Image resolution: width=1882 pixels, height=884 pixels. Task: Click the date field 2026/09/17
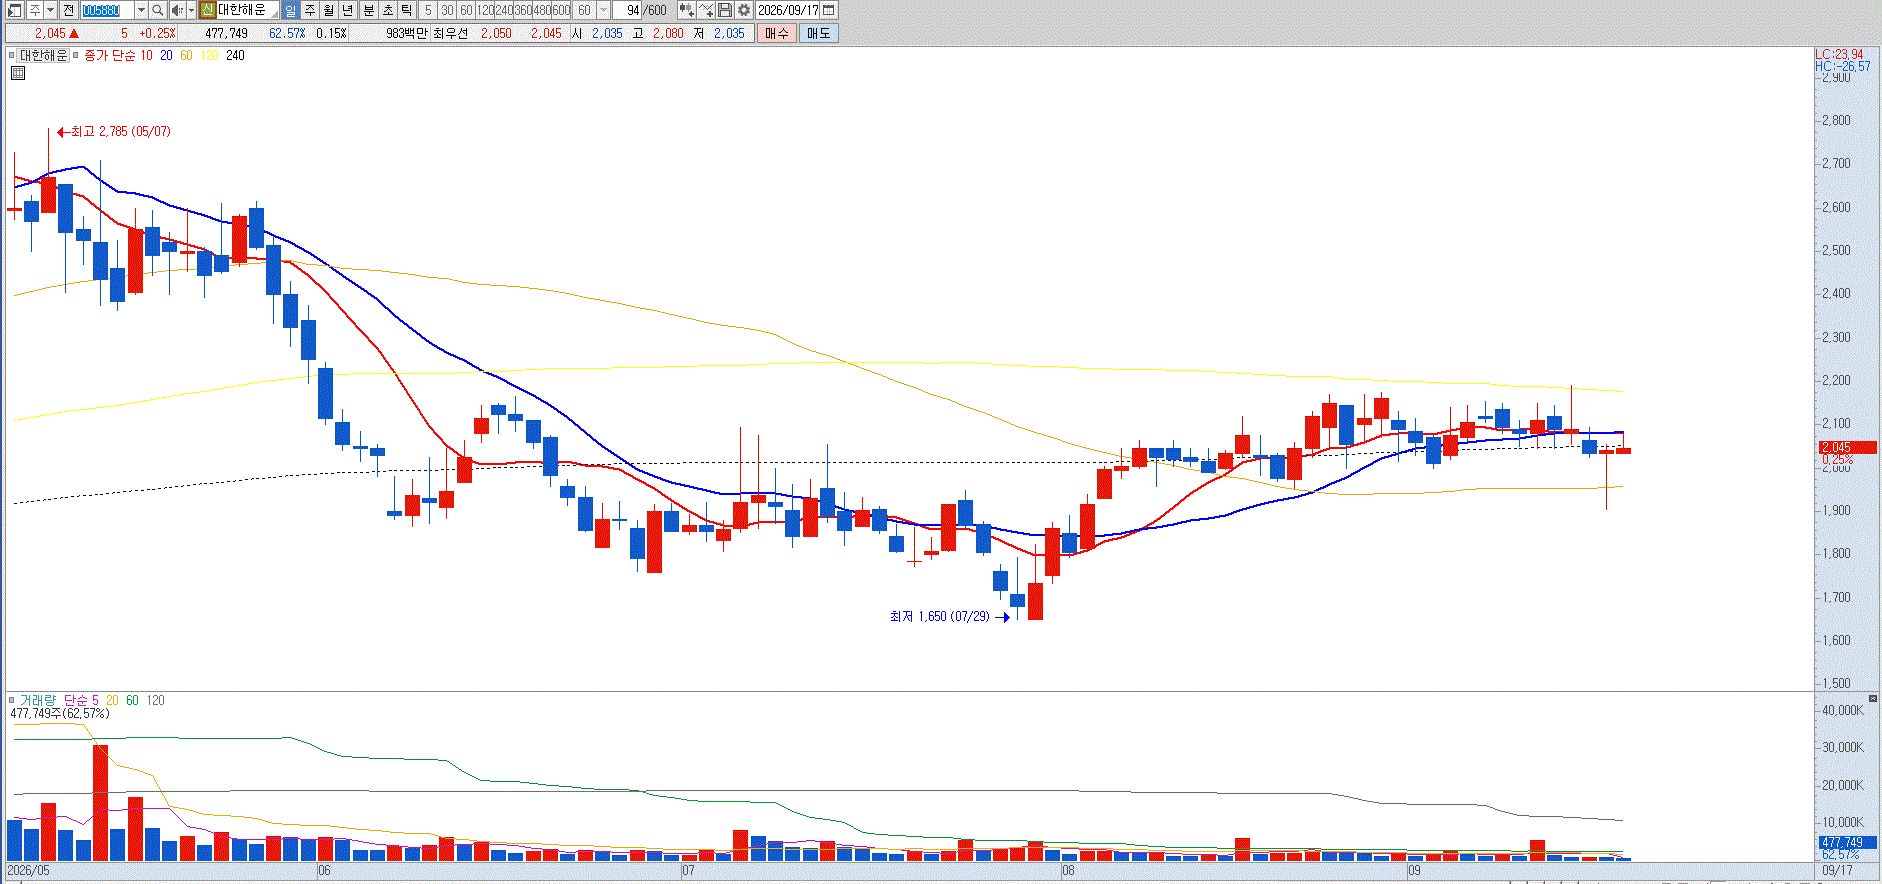[x=788, y=10]
